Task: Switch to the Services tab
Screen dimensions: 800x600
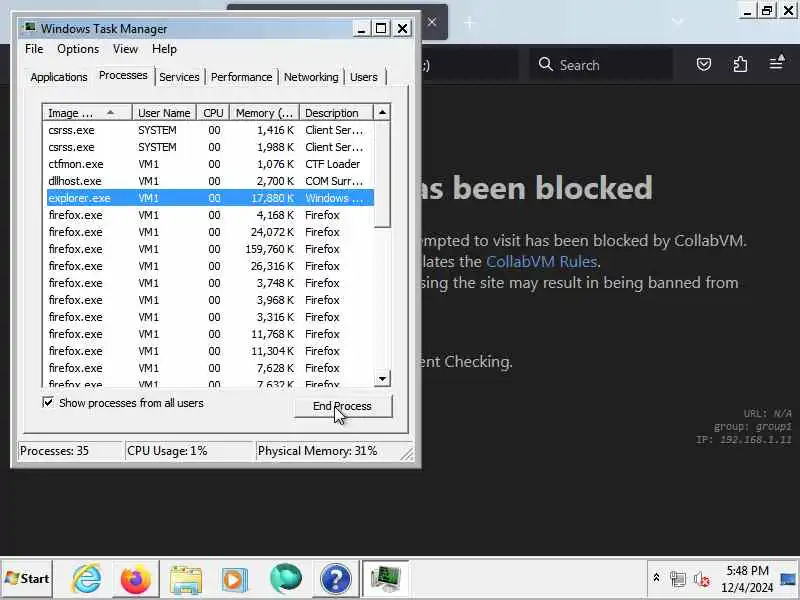Action: (179, 77)
